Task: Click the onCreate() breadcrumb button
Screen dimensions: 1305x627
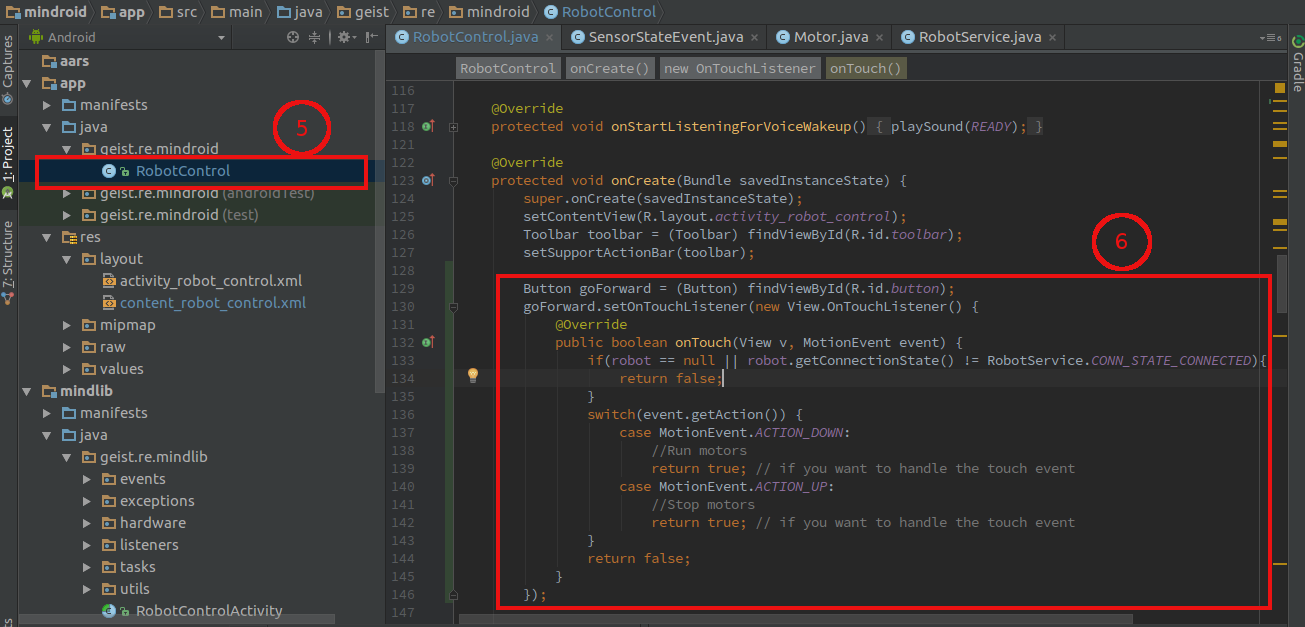Action: click(609, 68)
